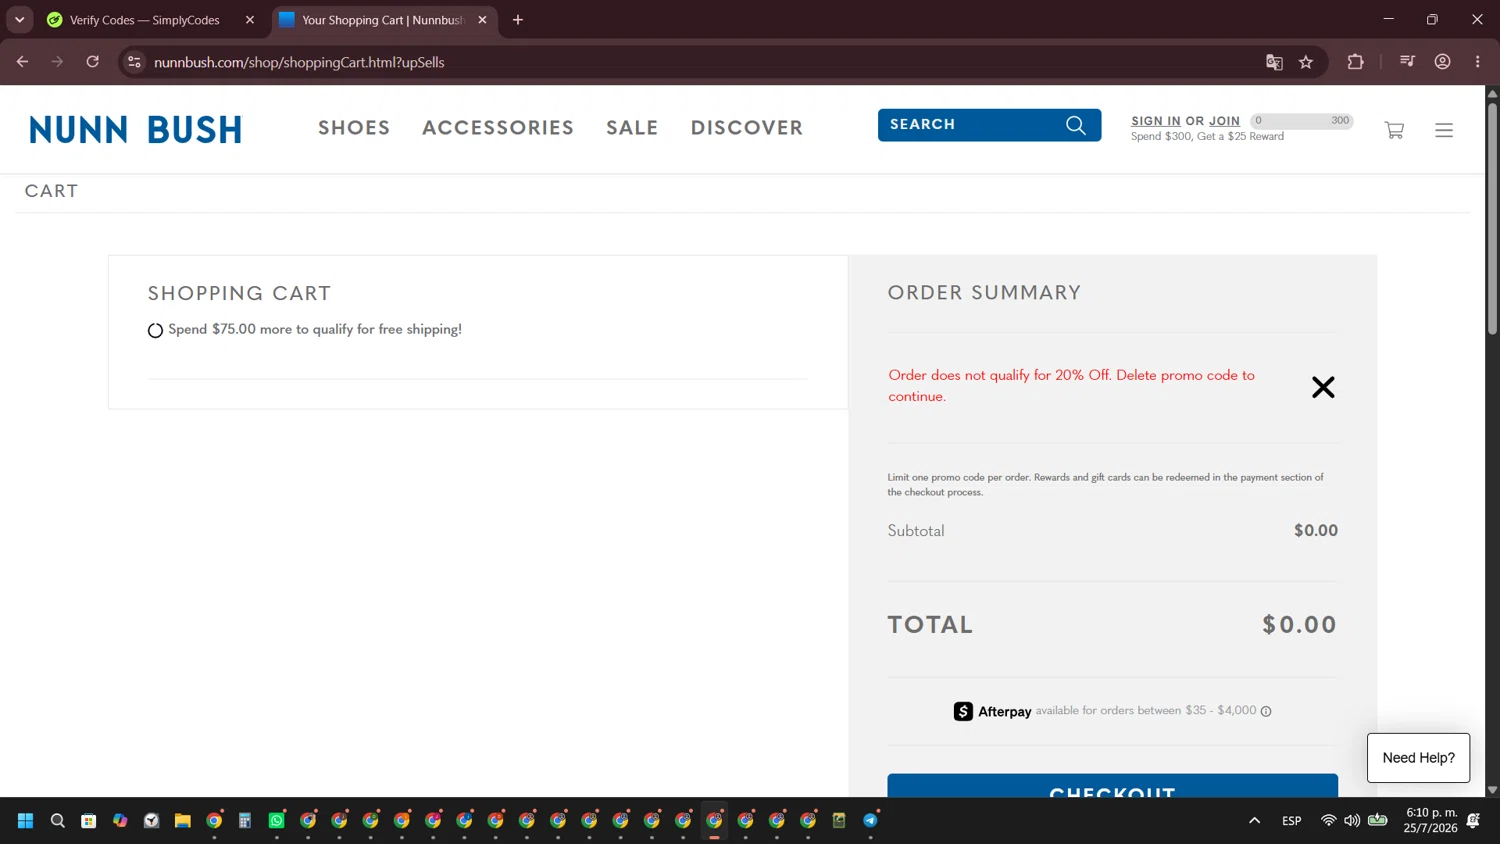Image resolution: width=1500 pixels, height=844 pixels.
Task: Bookmark this page with the star icon
Action: [1306, 62]
